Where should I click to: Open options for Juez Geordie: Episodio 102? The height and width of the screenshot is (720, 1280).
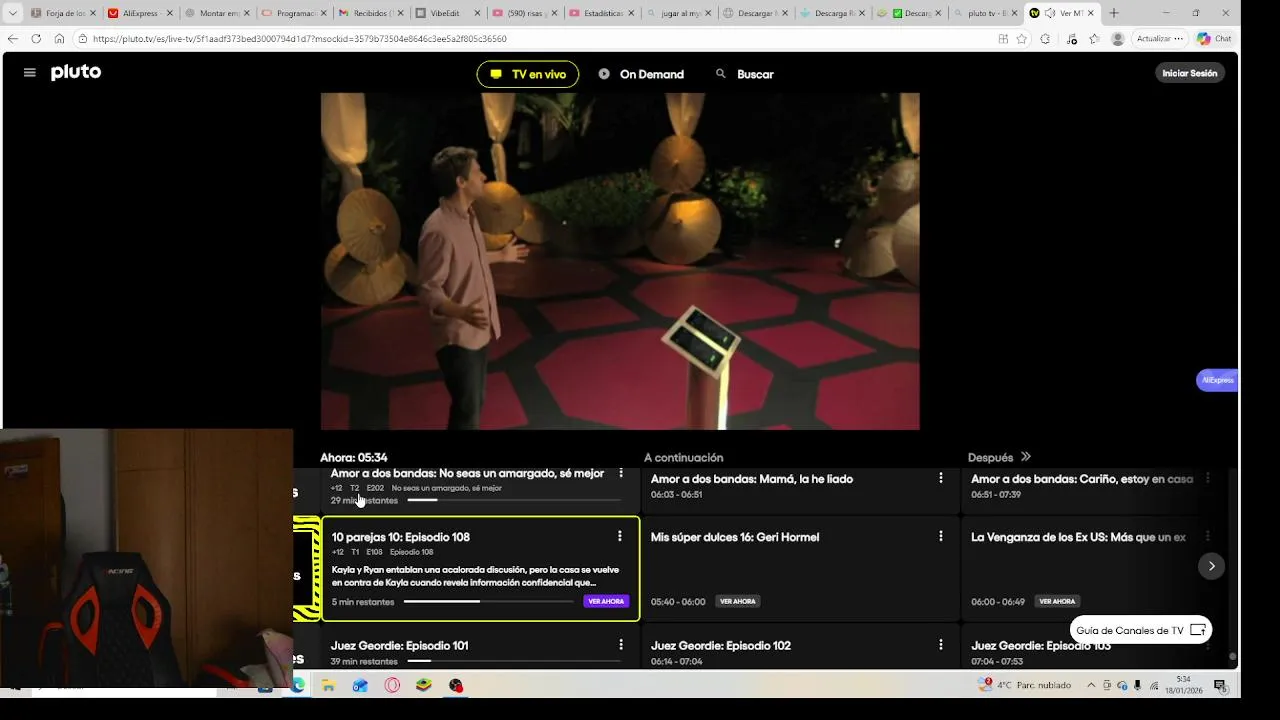point(941,645)
